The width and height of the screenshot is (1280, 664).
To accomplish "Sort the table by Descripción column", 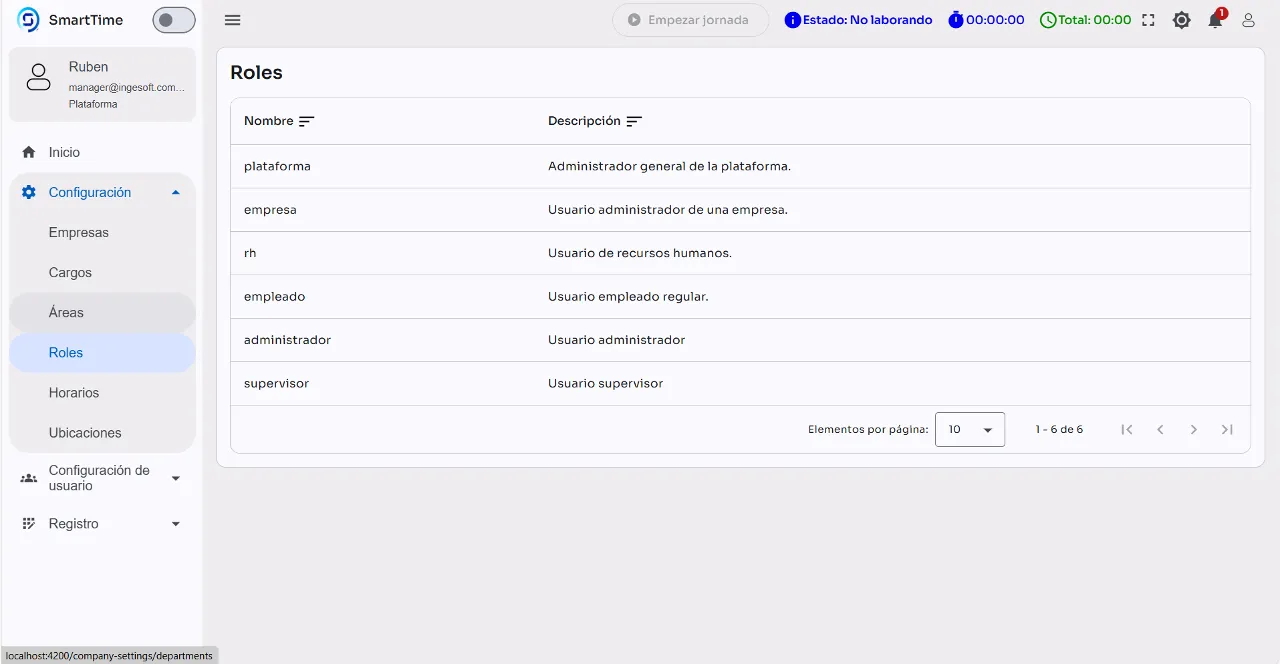I will tap(634, 121).
